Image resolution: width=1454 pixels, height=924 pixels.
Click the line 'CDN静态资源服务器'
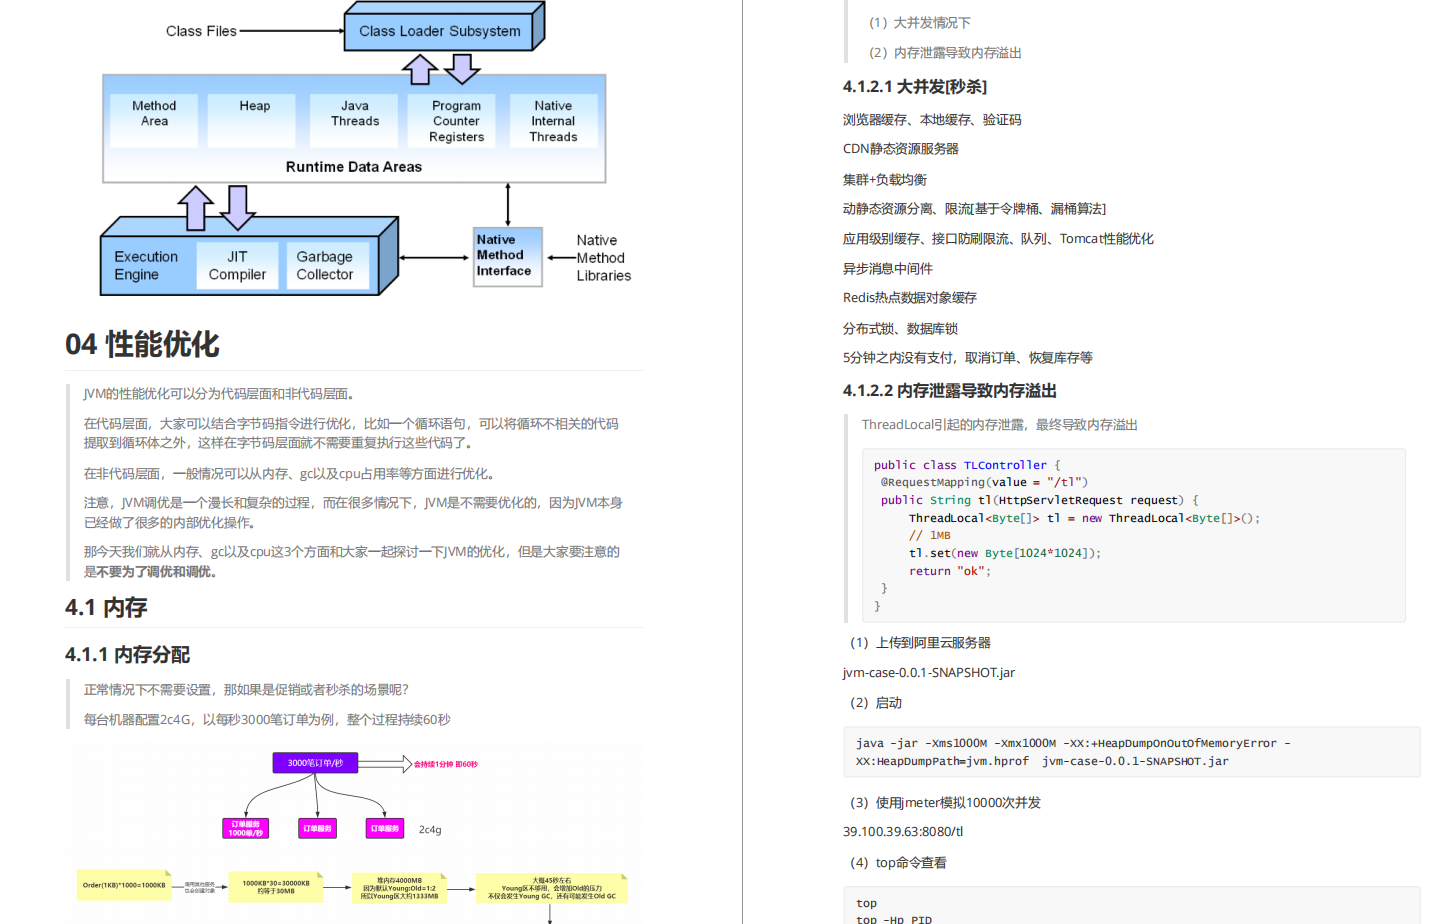coord(901,149)
